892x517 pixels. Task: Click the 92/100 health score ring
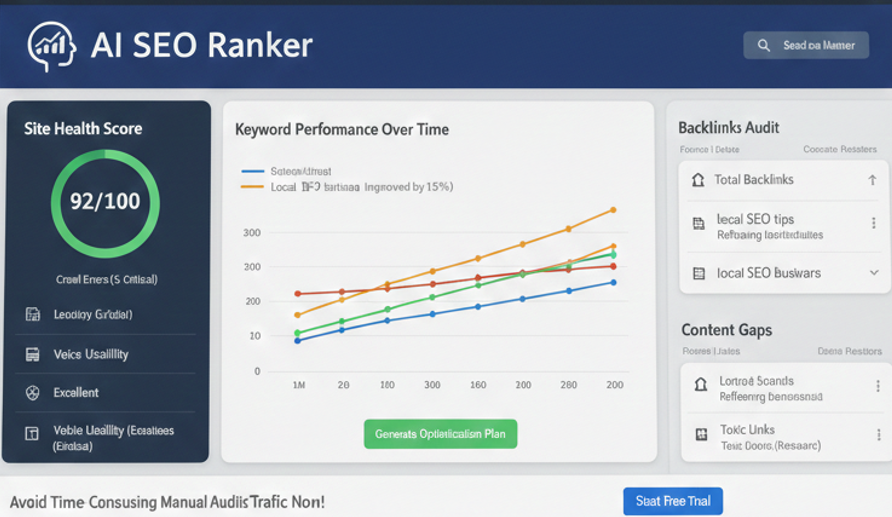point(105,202)
